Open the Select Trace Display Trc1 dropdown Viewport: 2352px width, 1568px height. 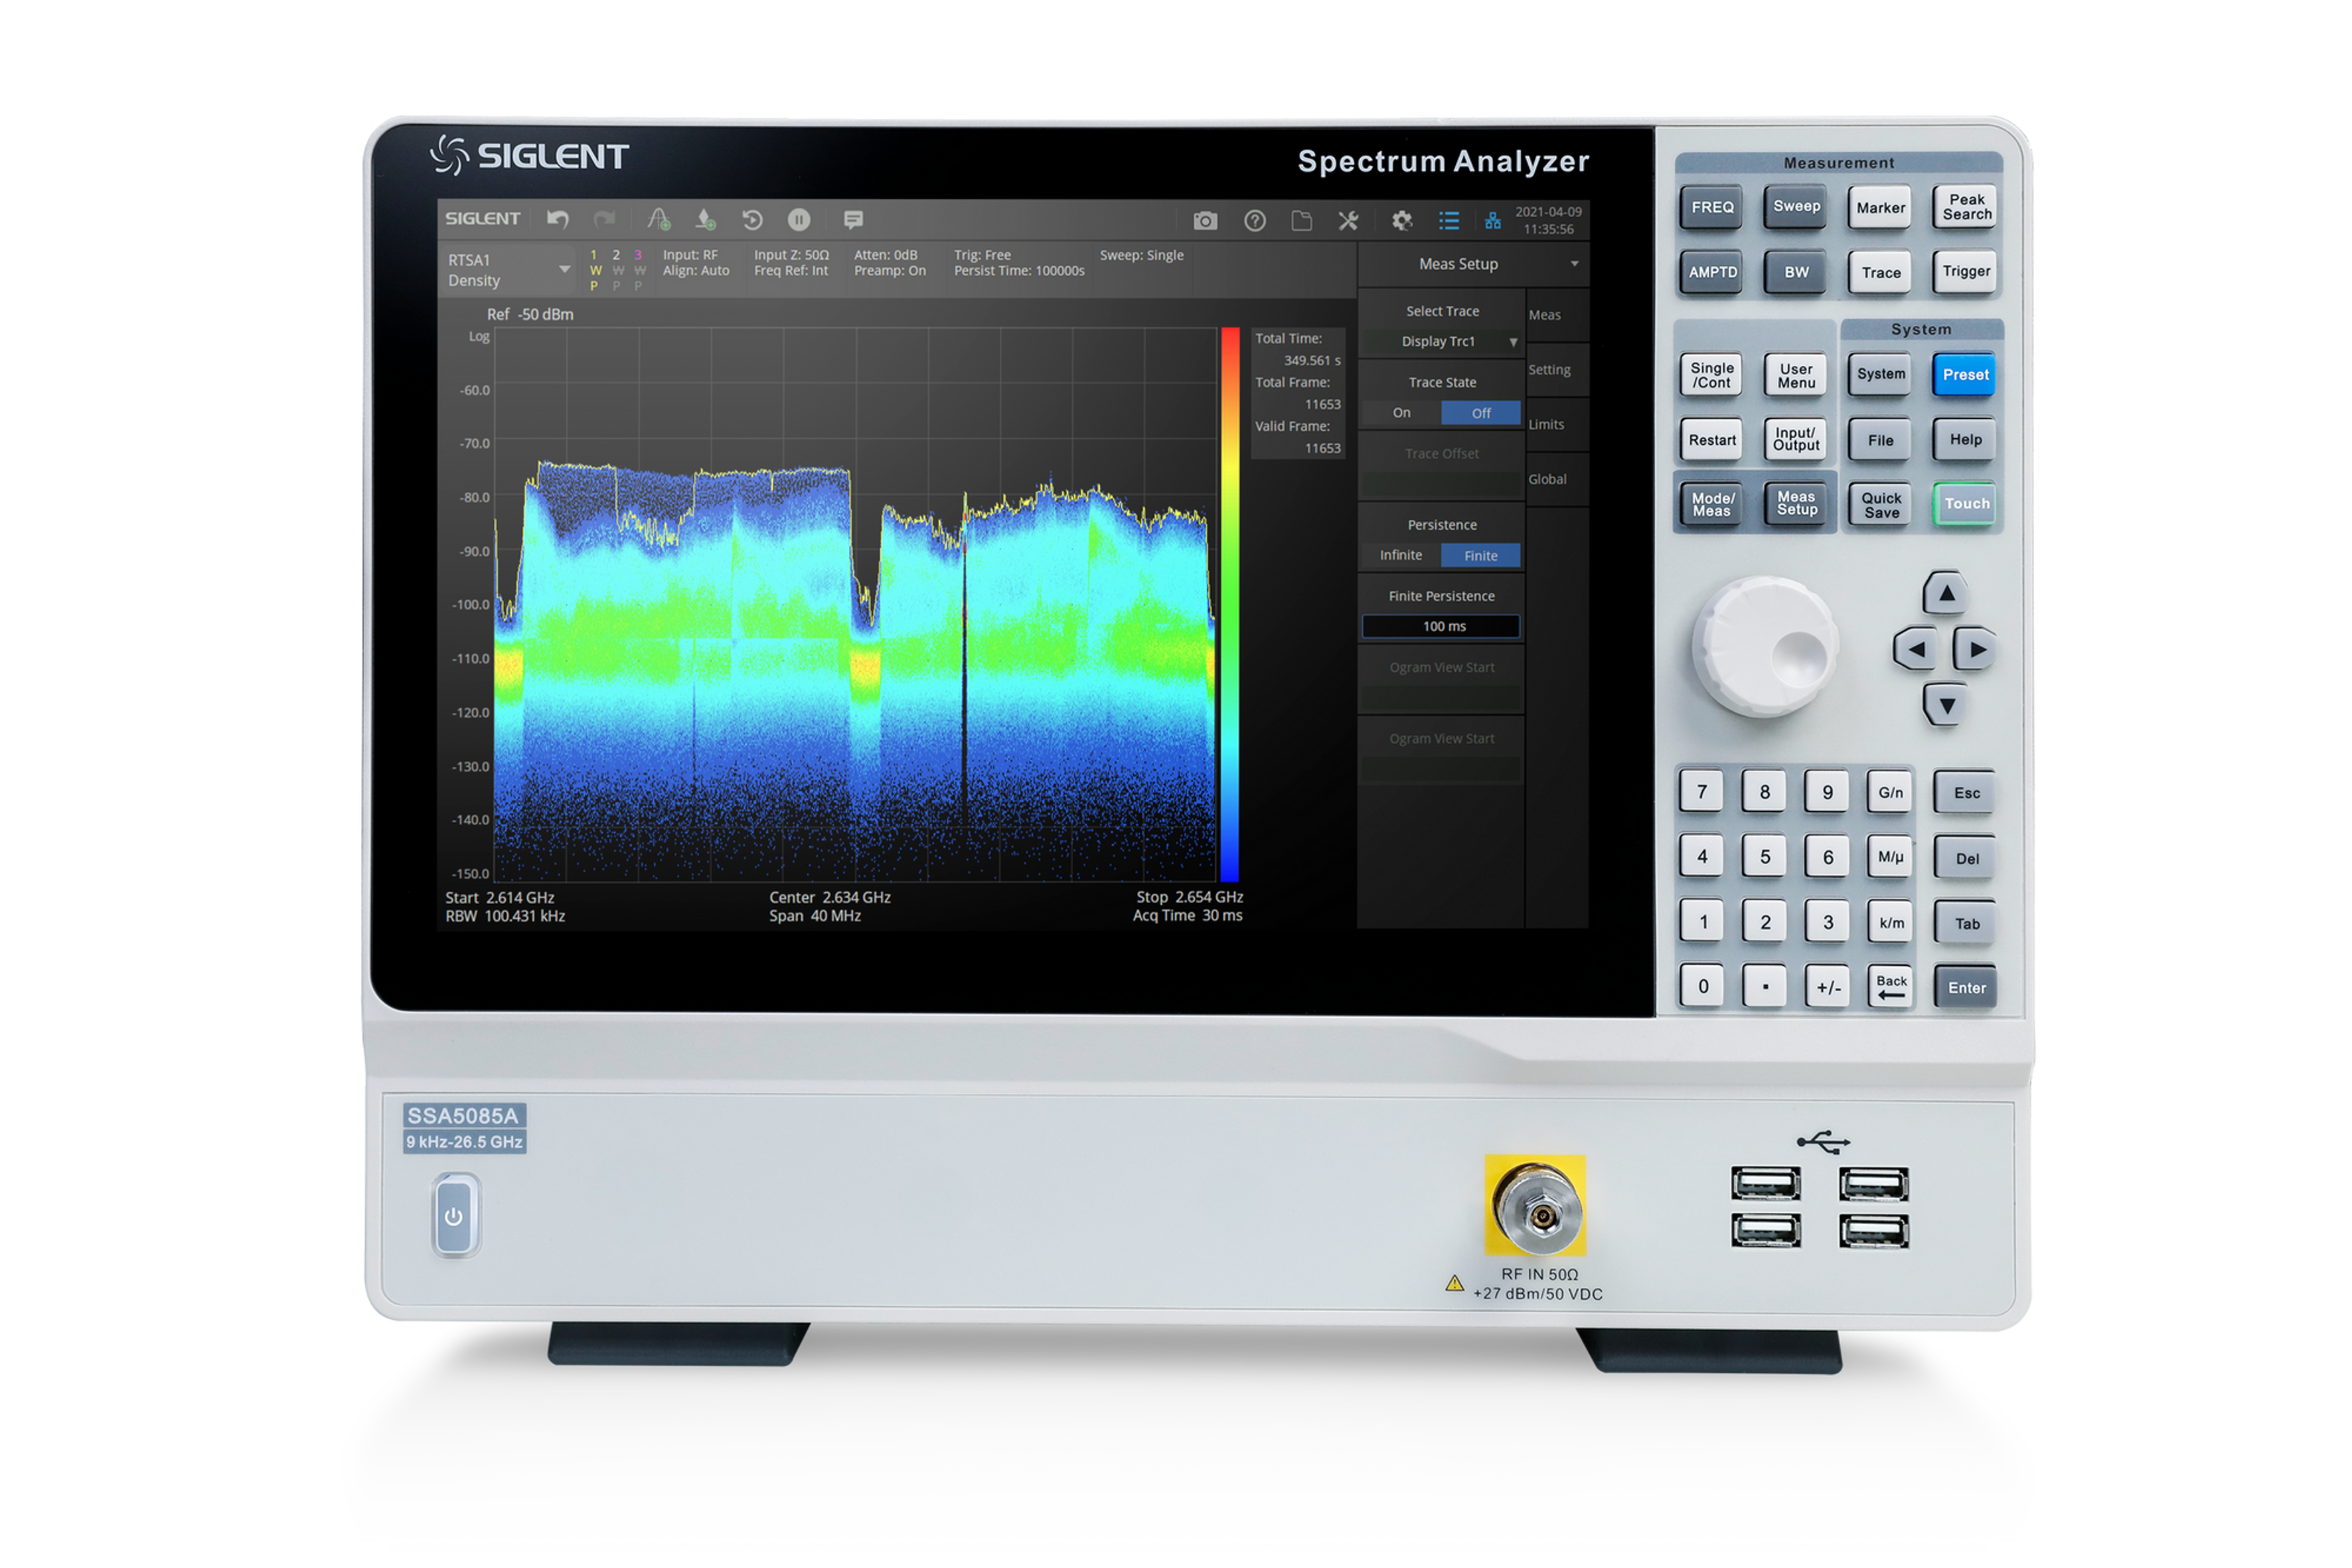pos(1442,341)
